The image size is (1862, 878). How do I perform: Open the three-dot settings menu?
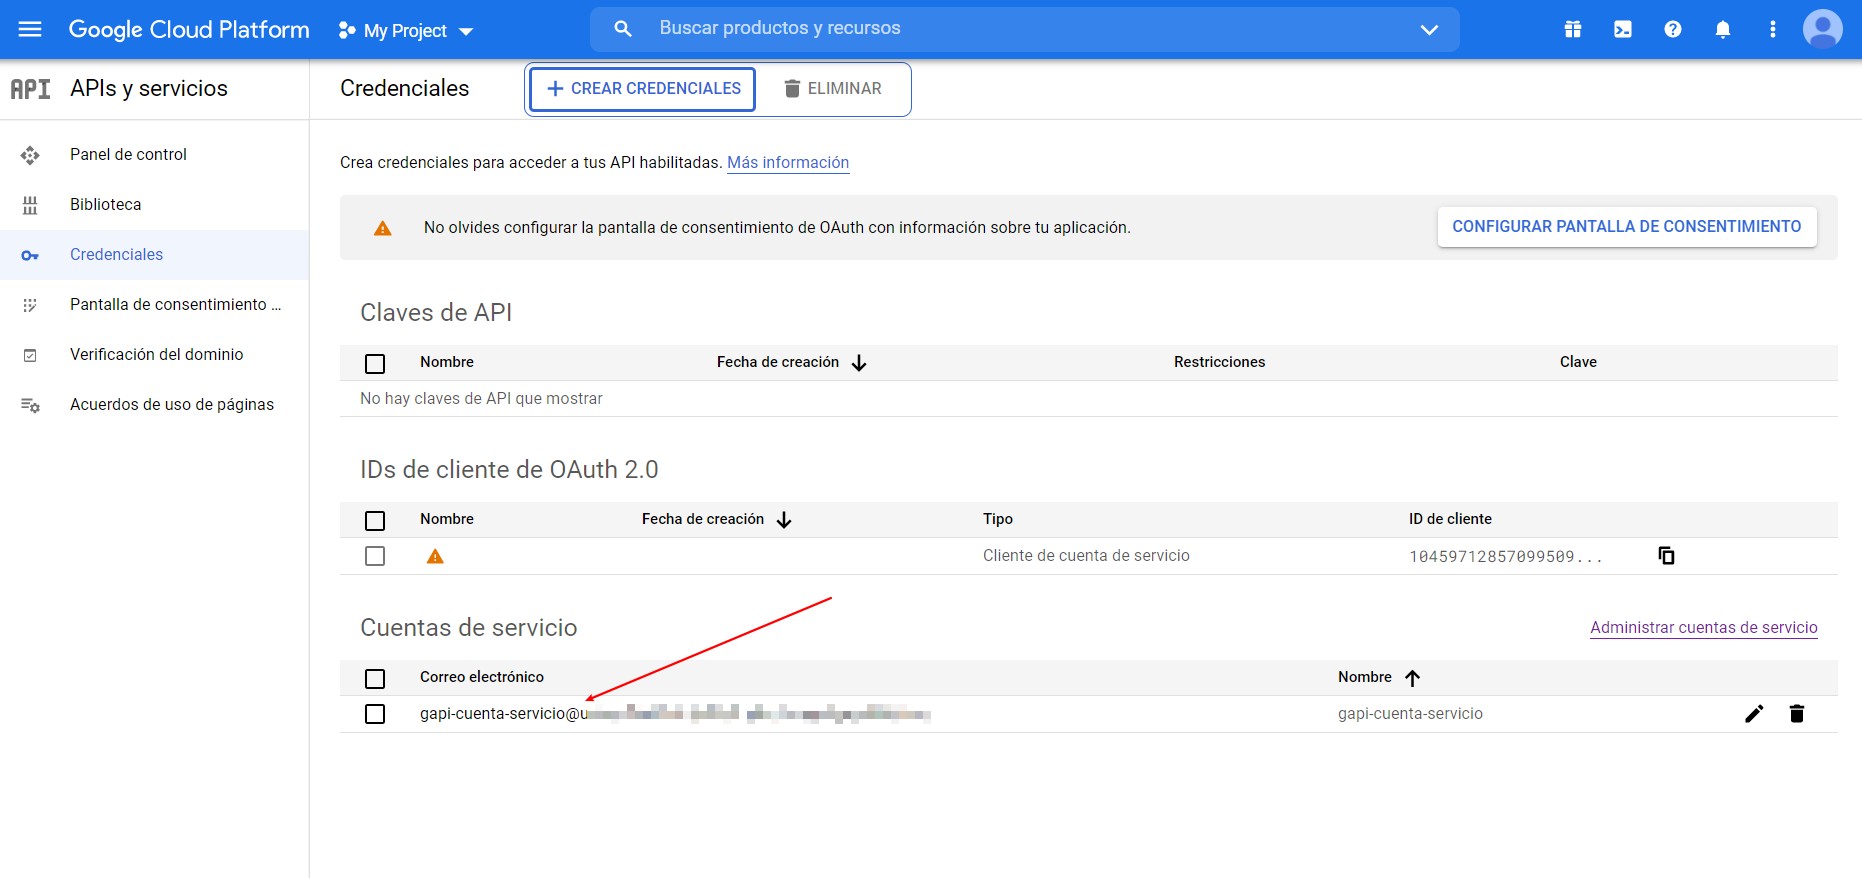point(1772,29)
